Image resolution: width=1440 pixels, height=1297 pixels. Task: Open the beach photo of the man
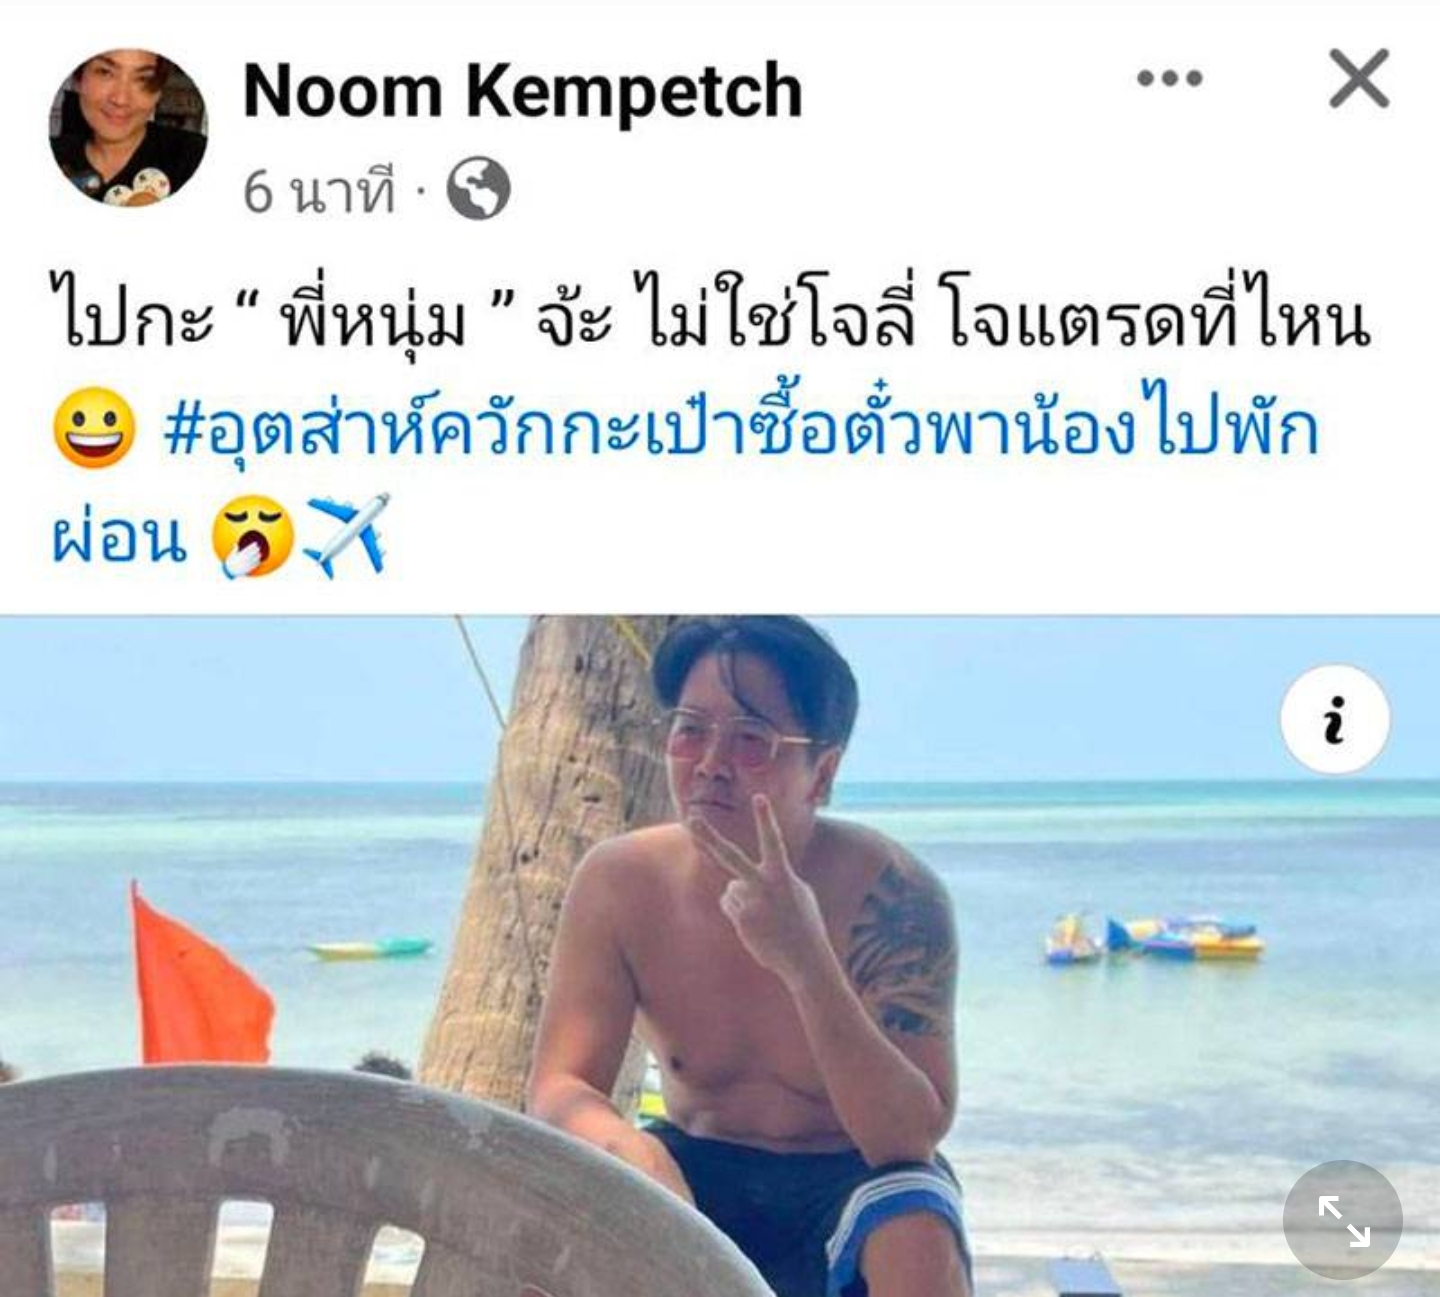[720, 955]
